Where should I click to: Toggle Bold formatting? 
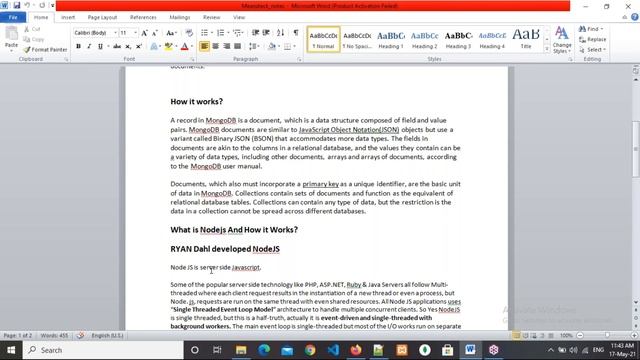coord(78,47)
